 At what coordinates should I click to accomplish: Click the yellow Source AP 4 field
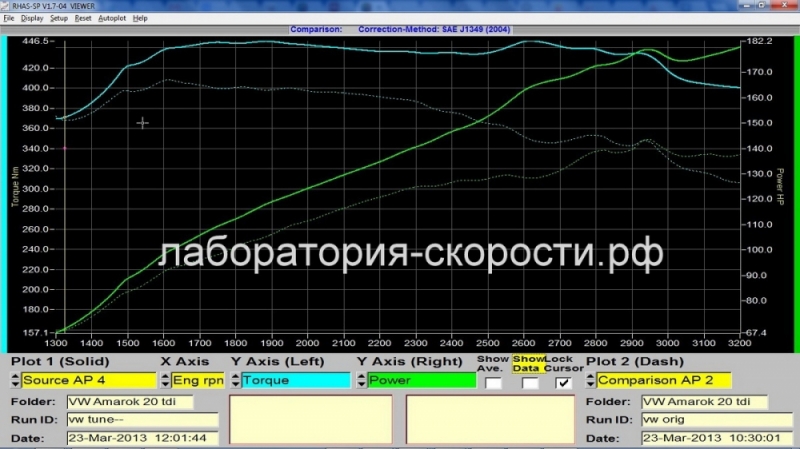89,380
